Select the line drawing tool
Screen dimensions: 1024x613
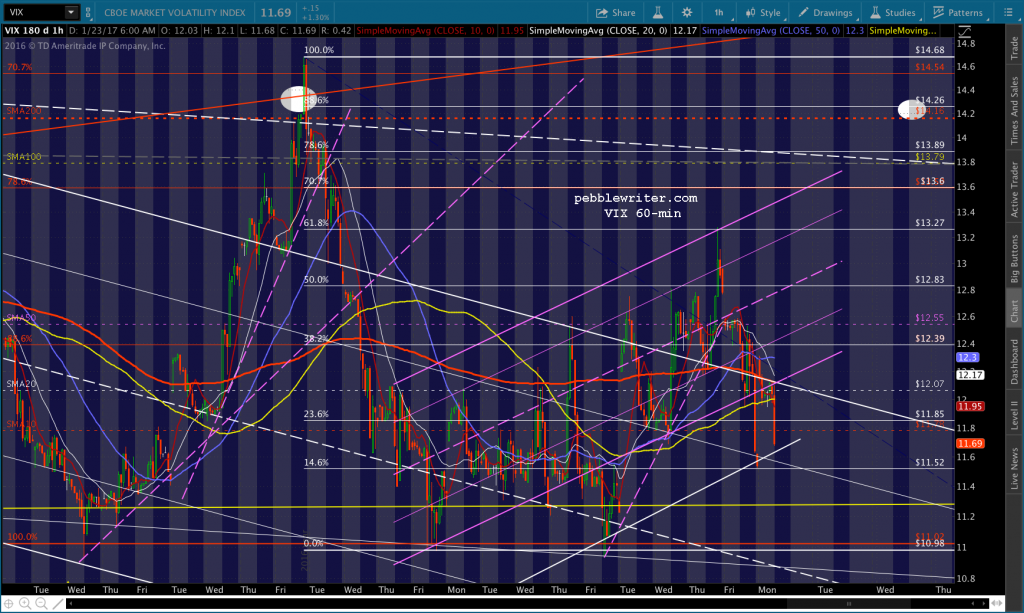point(57,604)
